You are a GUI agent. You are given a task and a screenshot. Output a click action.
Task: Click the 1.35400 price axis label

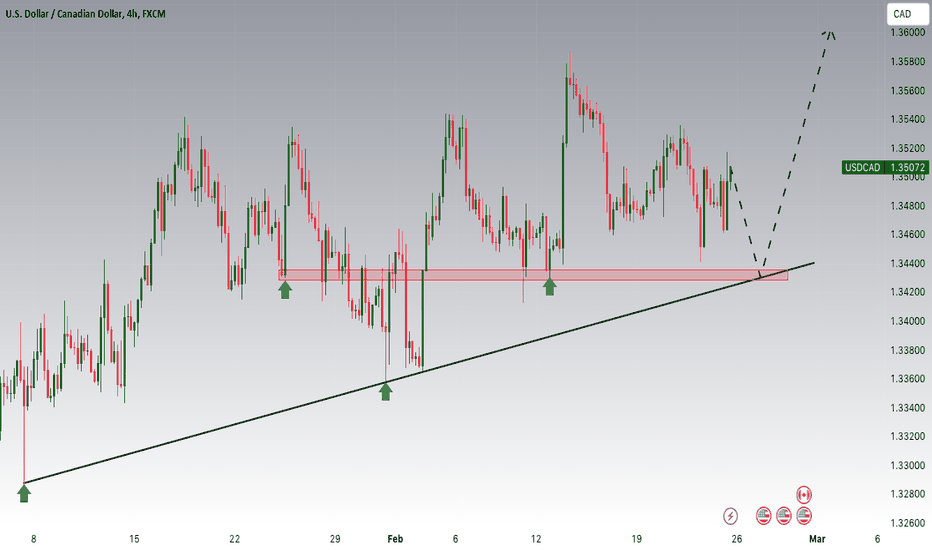908,120
